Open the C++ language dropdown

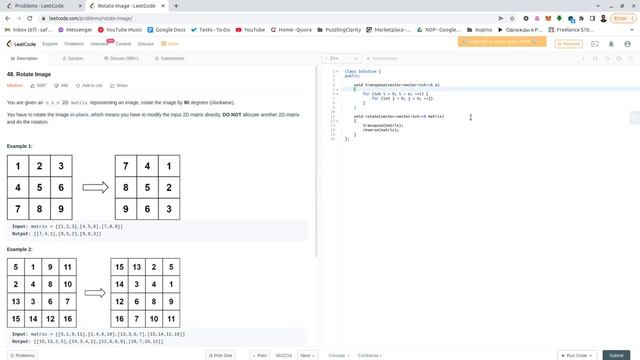(341, 58)
